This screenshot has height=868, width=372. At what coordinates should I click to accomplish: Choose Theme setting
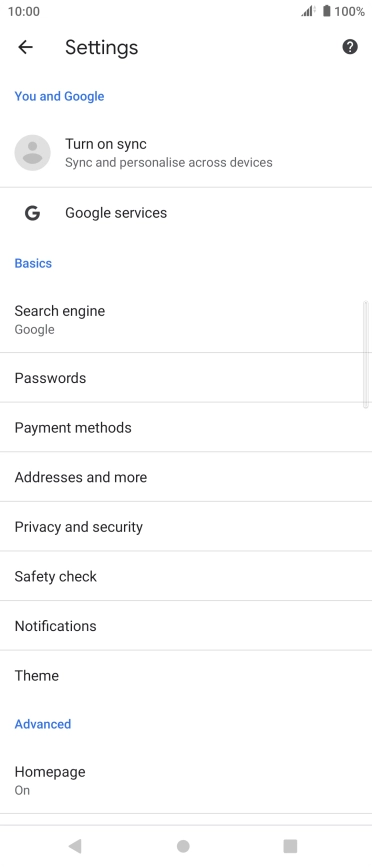coord(186,675)
